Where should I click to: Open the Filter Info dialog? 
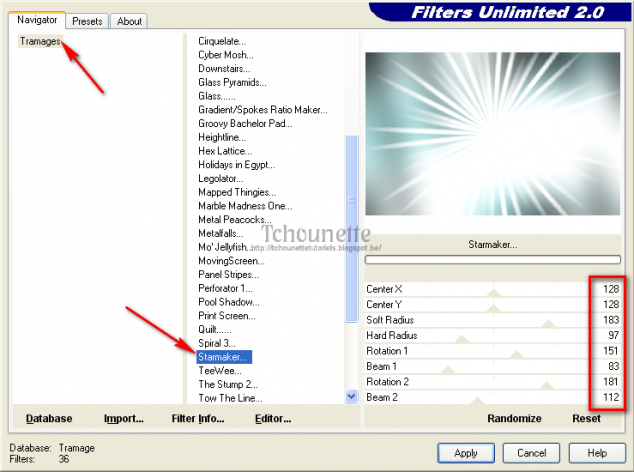[197, 419]
